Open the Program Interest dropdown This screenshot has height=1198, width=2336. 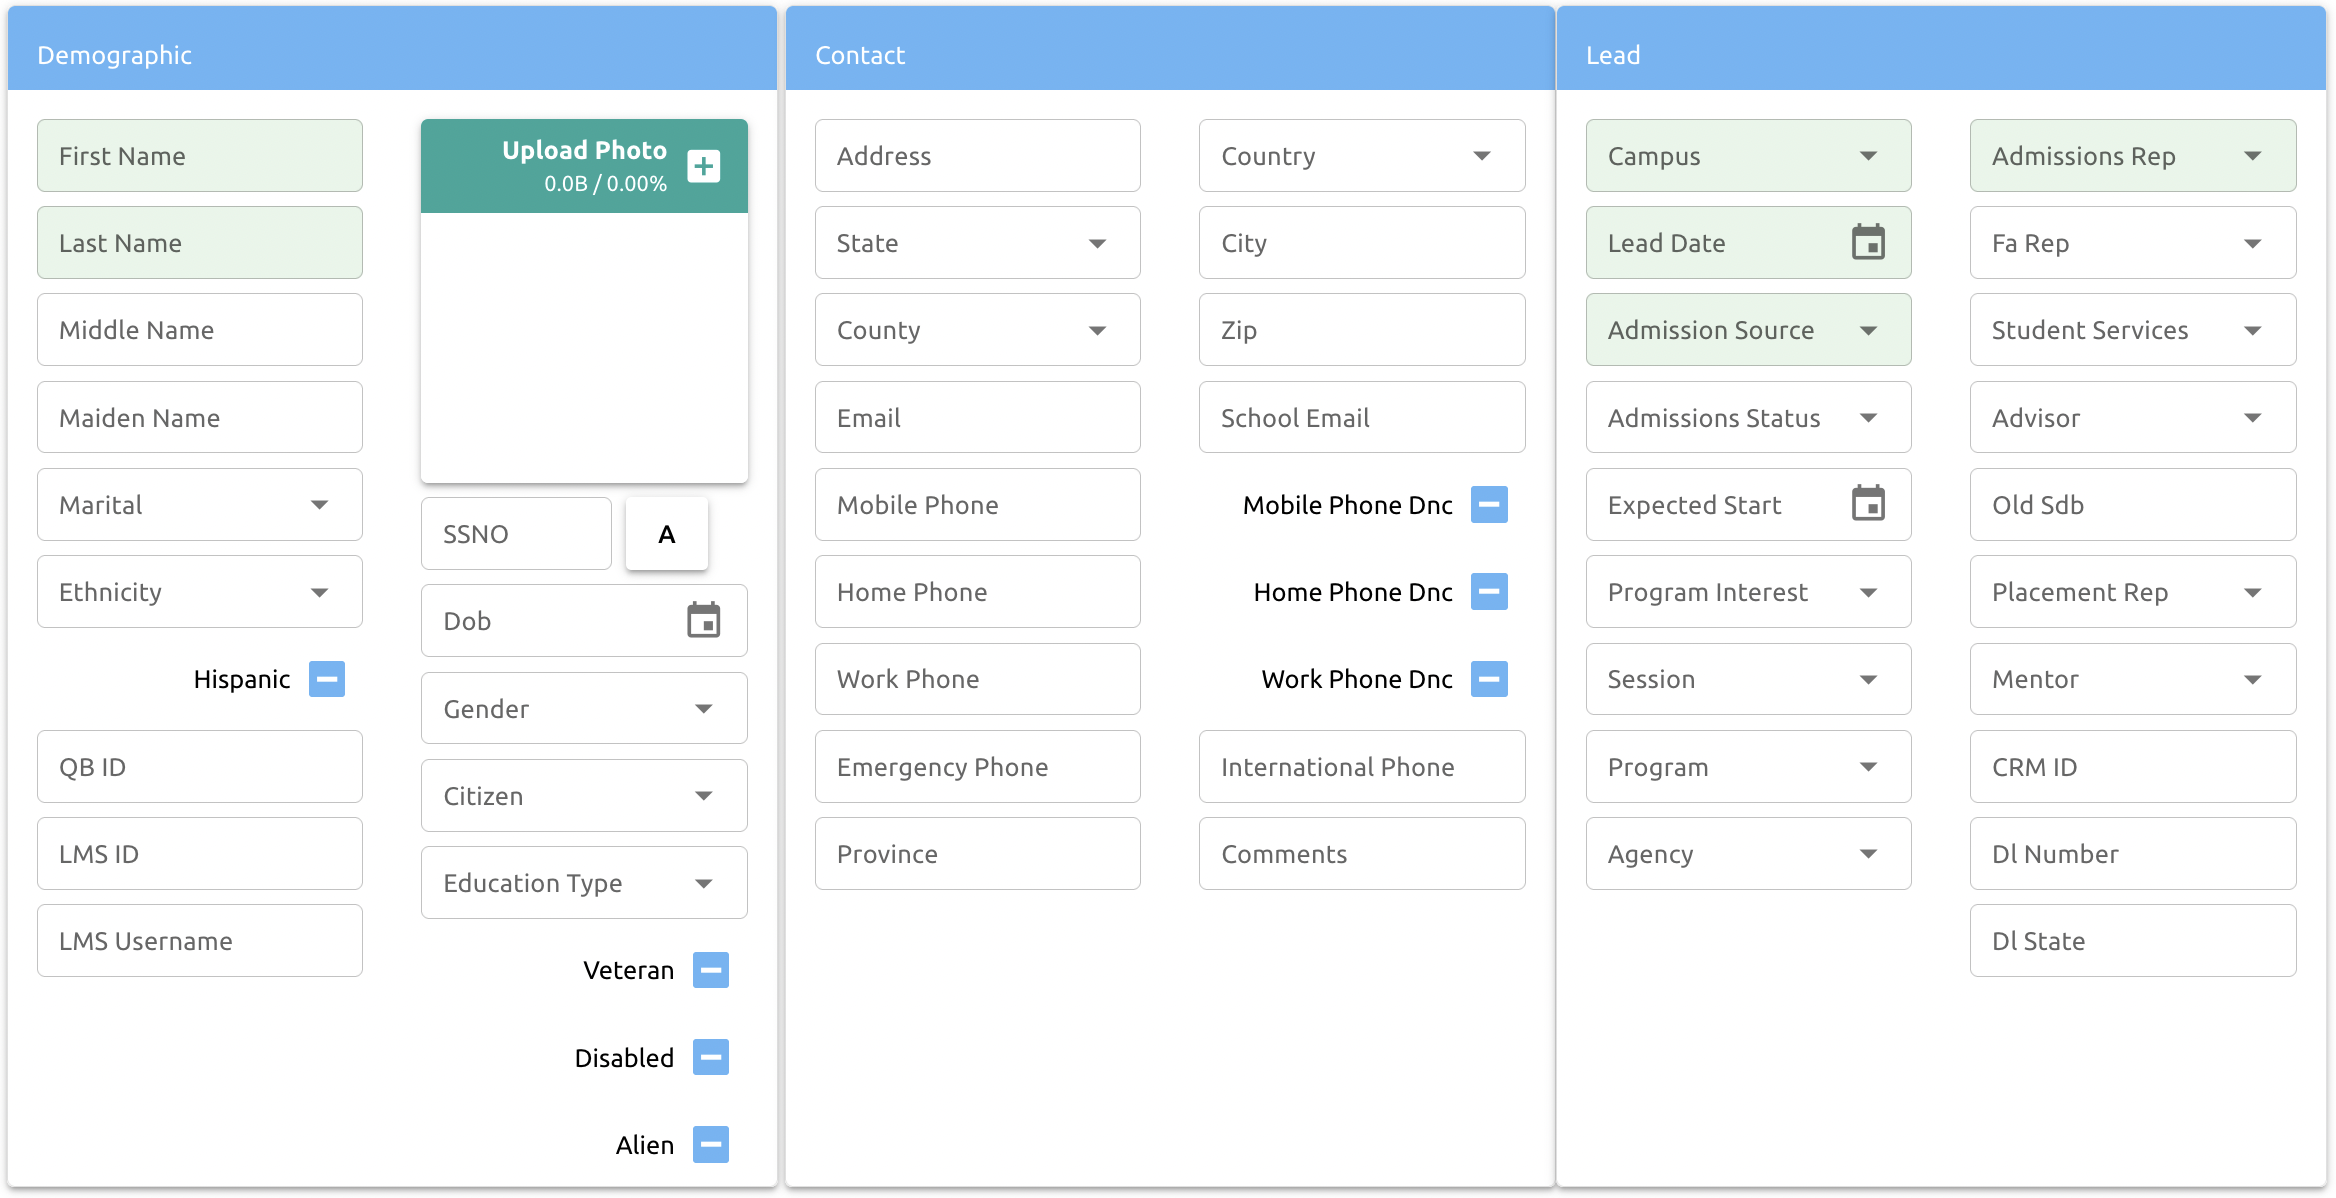pyautogui.click(x=1867, y=592)
